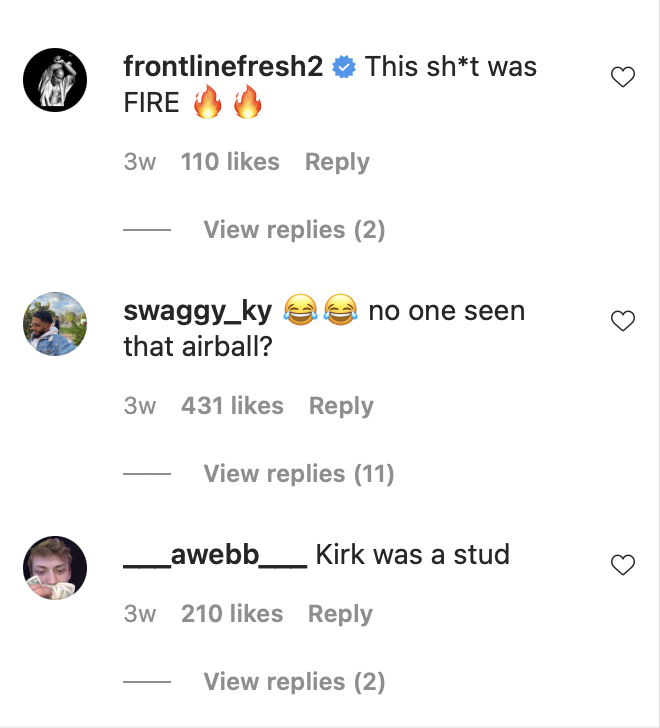Expand View replies (2) under frontlinefresh2
Viewport: 660px width, 728px height.
click(294, 230)
